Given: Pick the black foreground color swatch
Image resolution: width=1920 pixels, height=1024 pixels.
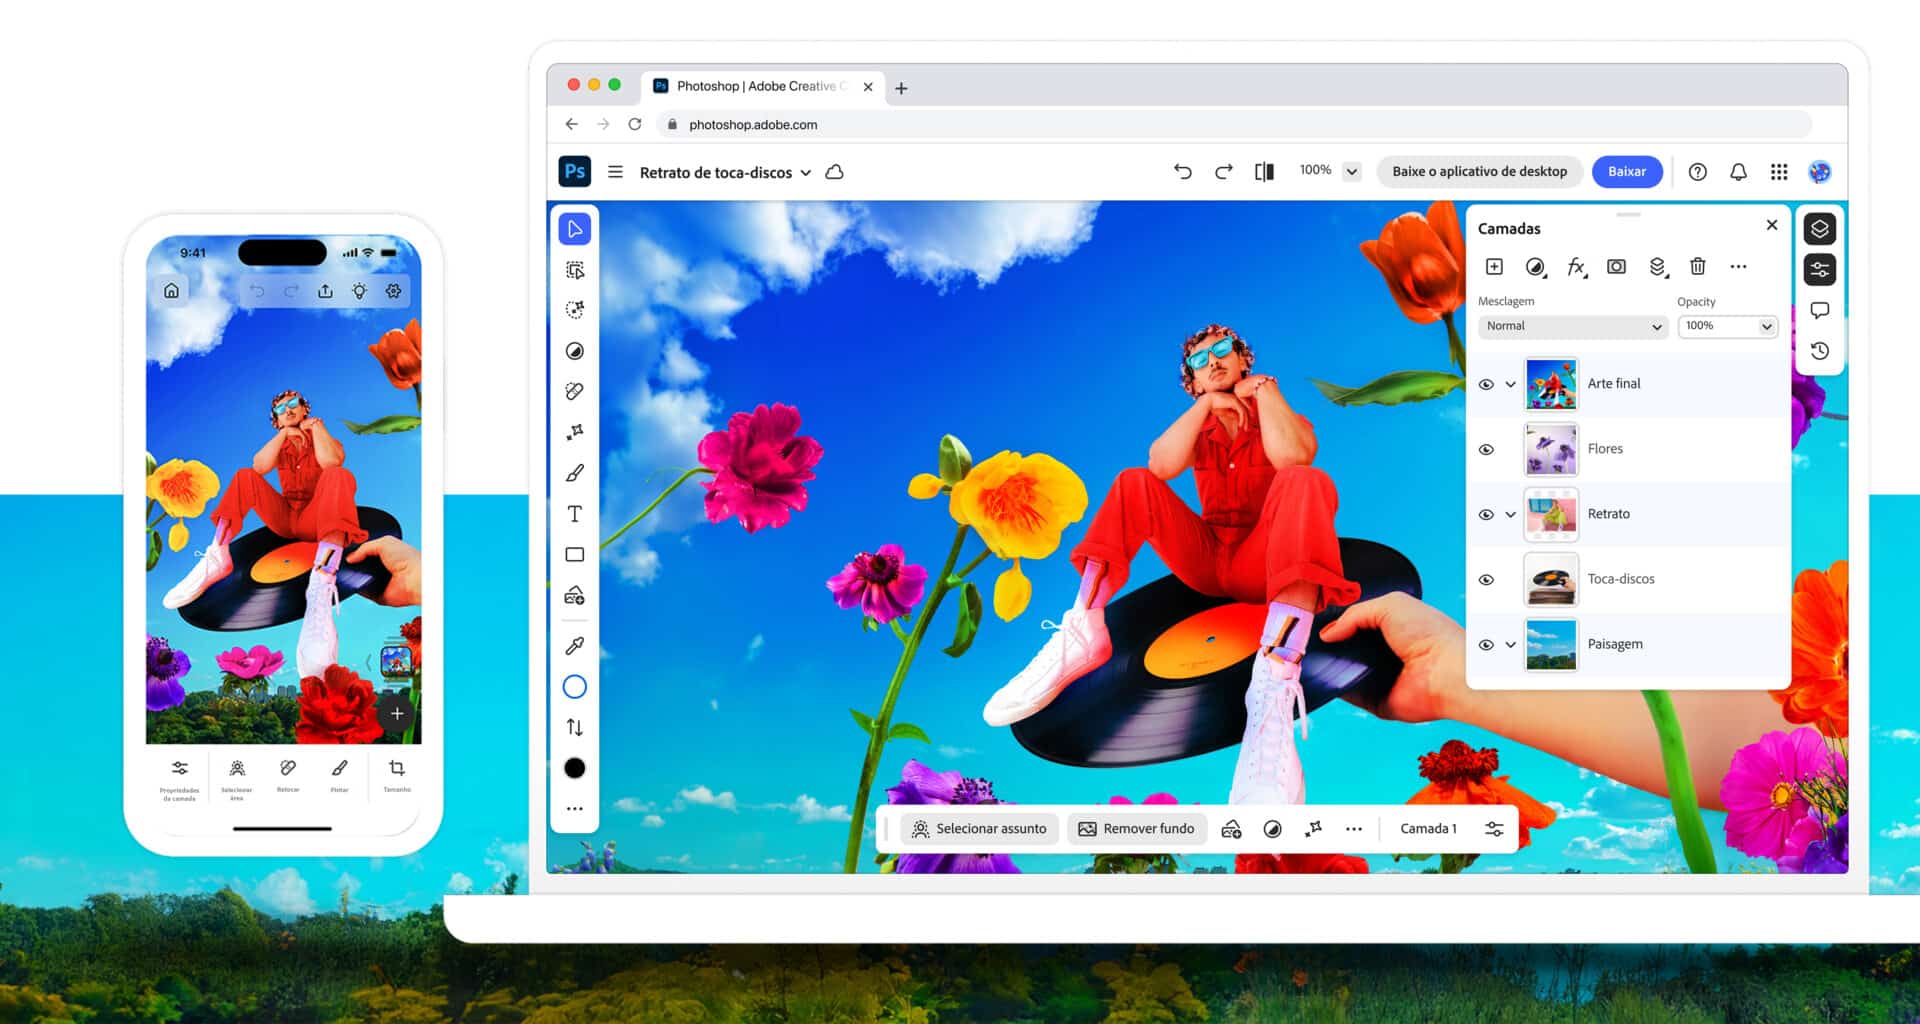Looking at the screenshot, I should tap(574, 768).
